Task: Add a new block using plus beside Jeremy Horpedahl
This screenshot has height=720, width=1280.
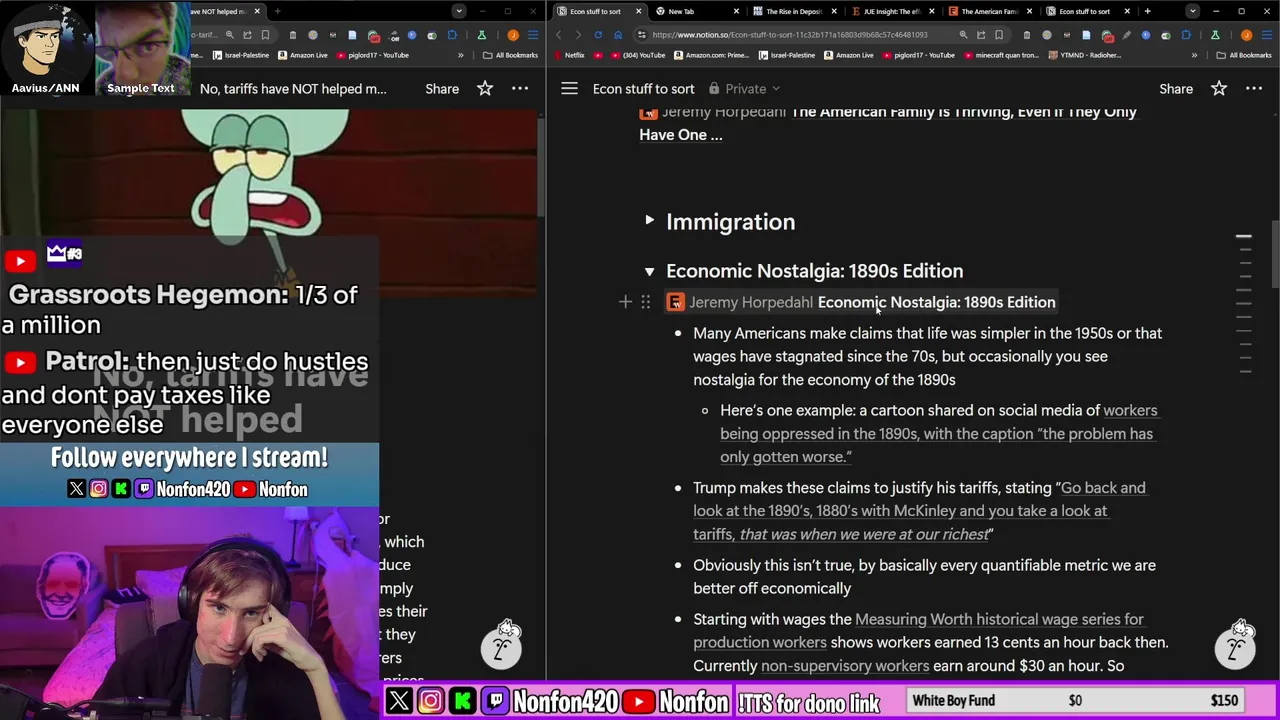Action: click(625, 302)
